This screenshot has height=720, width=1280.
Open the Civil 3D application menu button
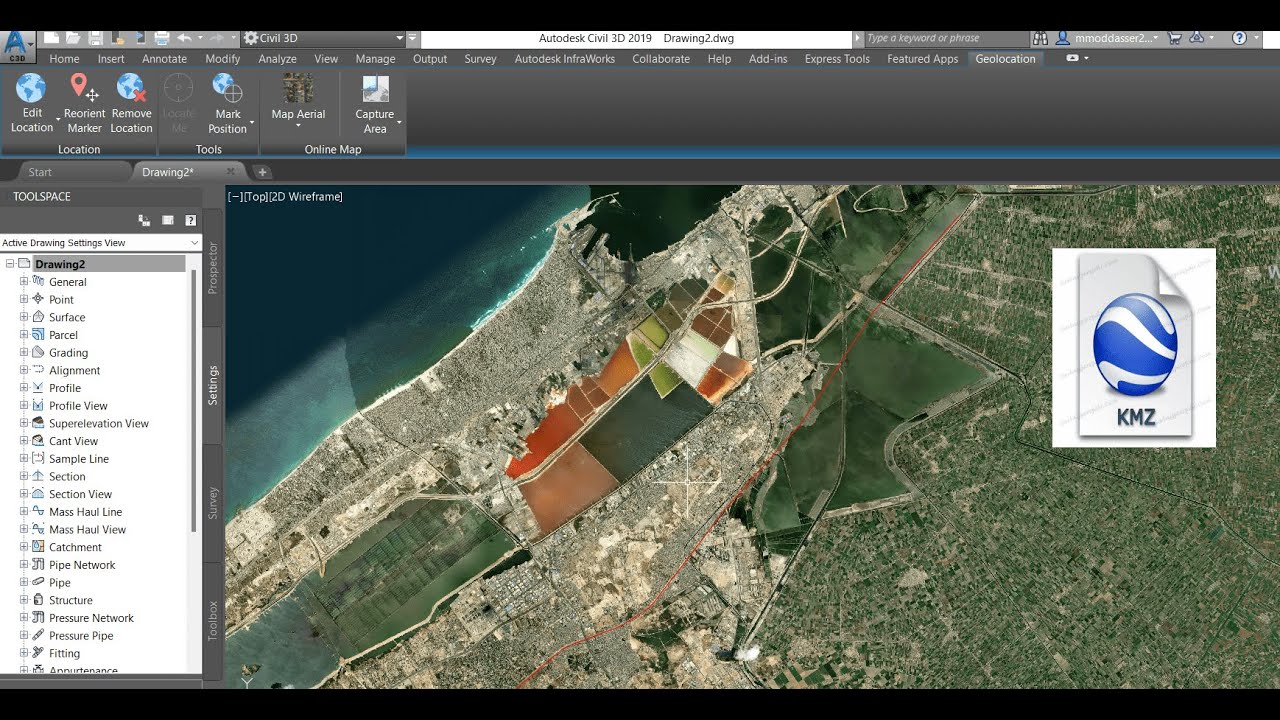click(x=18, y=47)
